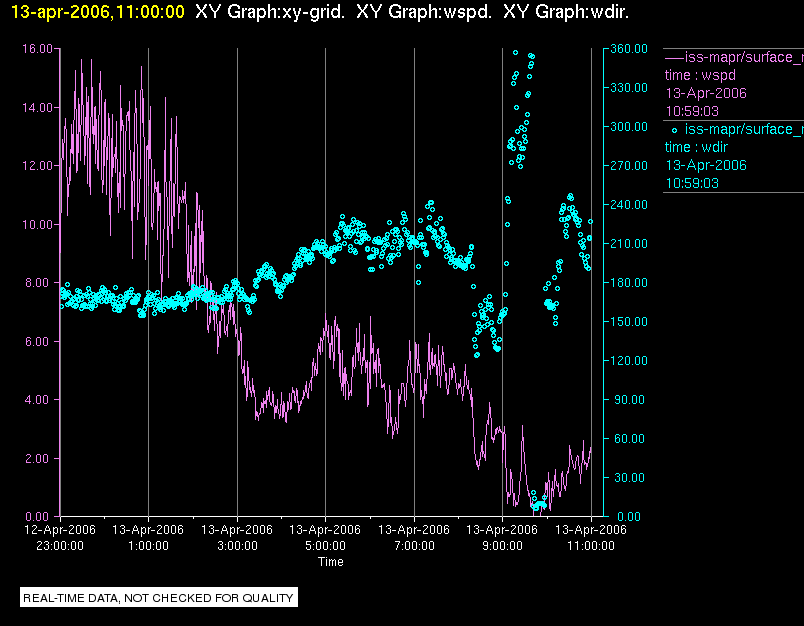Click the 330.00 wind direction axis label
The width and height of the screenshot is (804, 626).
click(x=629, y=88)
